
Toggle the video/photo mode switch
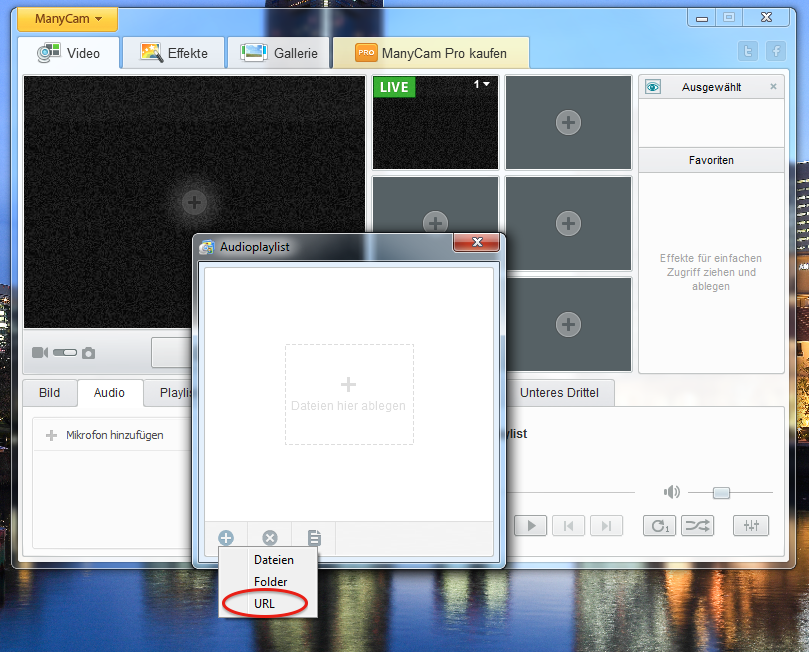[x=65, y=353]
